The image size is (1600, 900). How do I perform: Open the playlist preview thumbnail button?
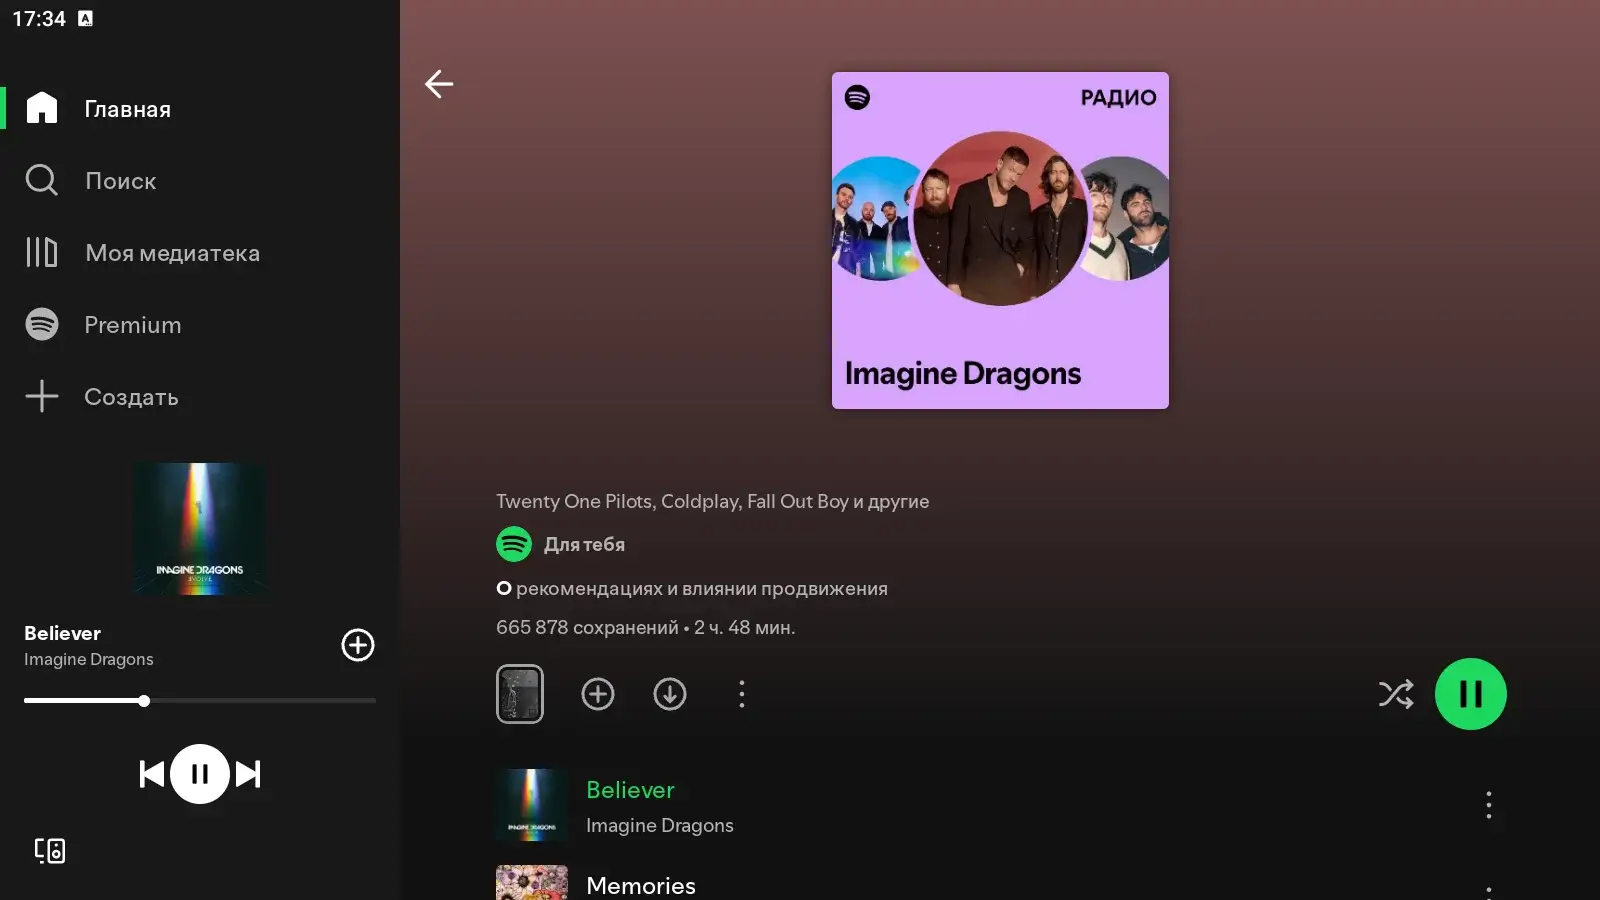520,694
